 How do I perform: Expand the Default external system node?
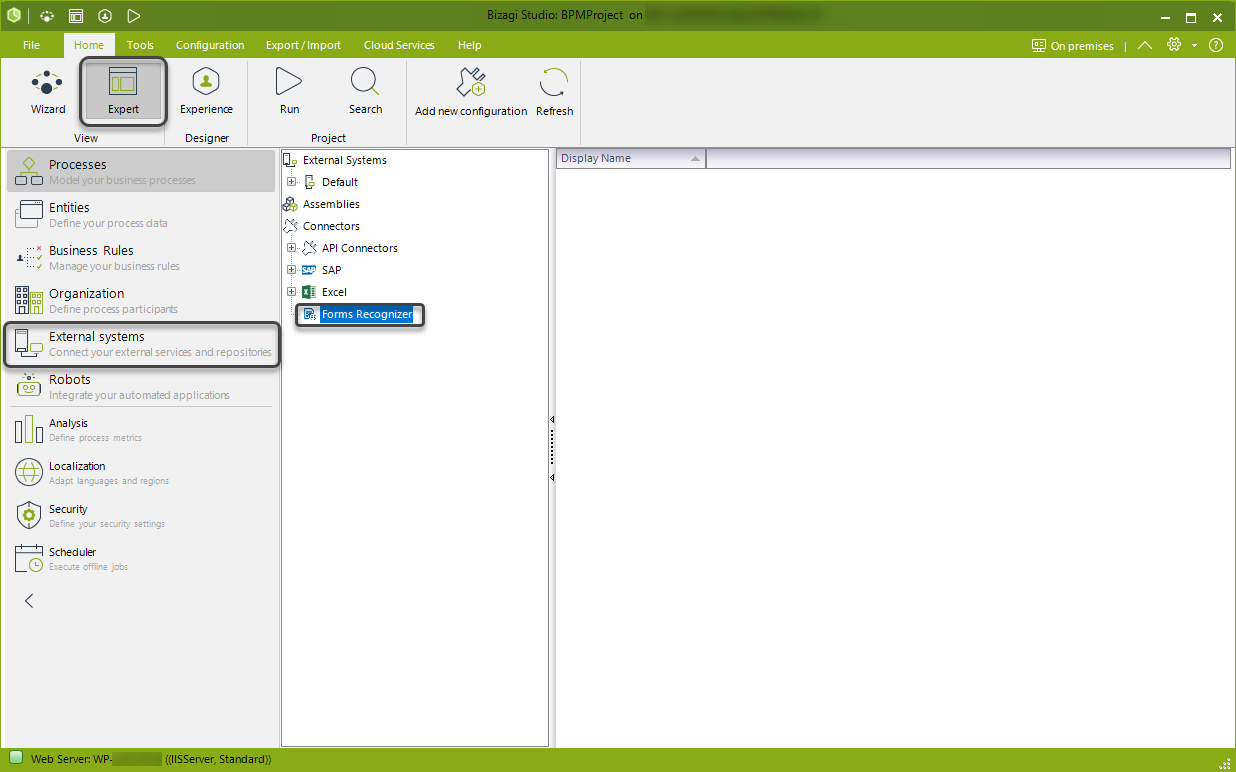point(292,182)
